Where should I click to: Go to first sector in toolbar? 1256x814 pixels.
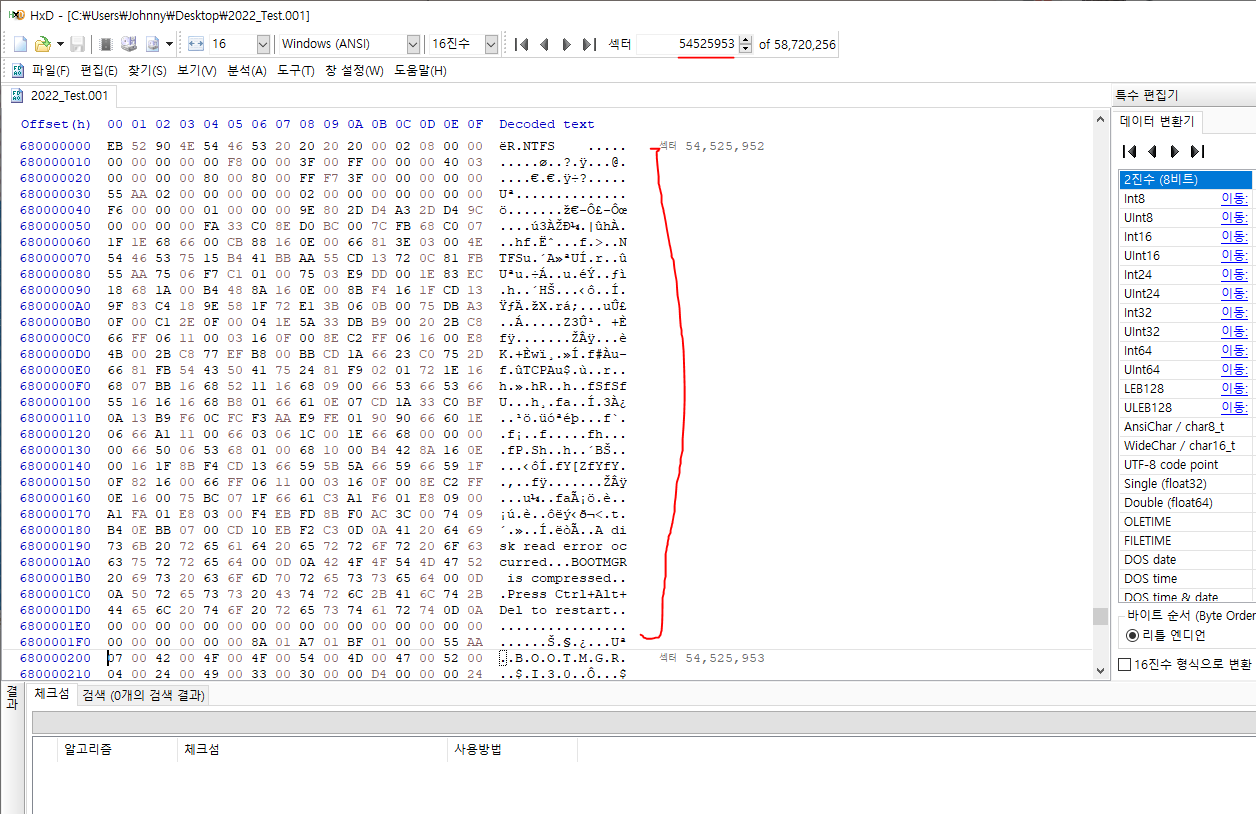tap(521, 44)
